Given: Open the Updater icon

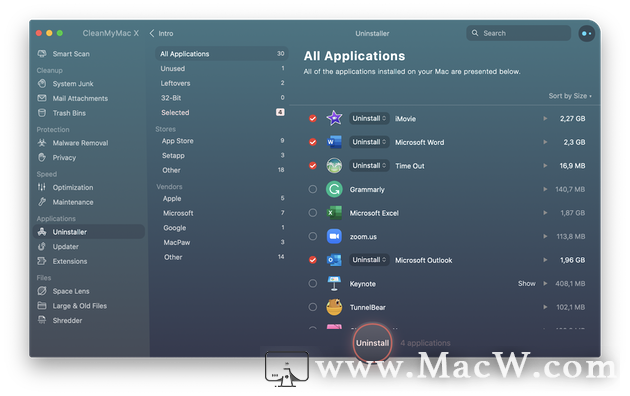Looking at the screenshot, I should coord(42,247).
